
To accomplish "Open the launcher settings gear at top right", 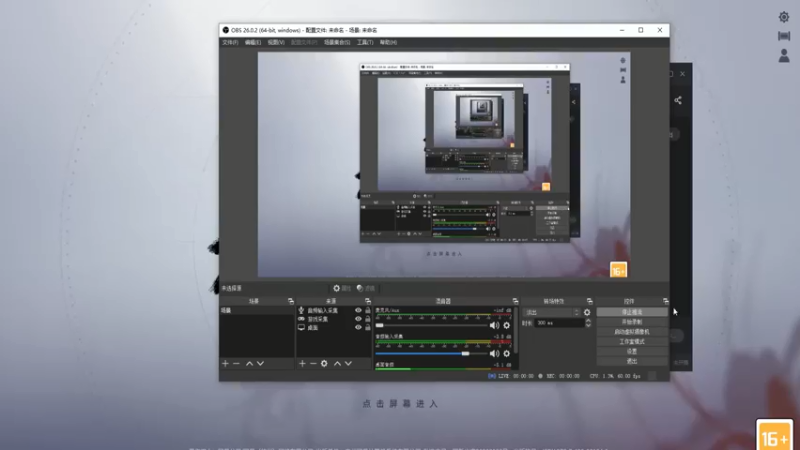I will pos(784,17).
